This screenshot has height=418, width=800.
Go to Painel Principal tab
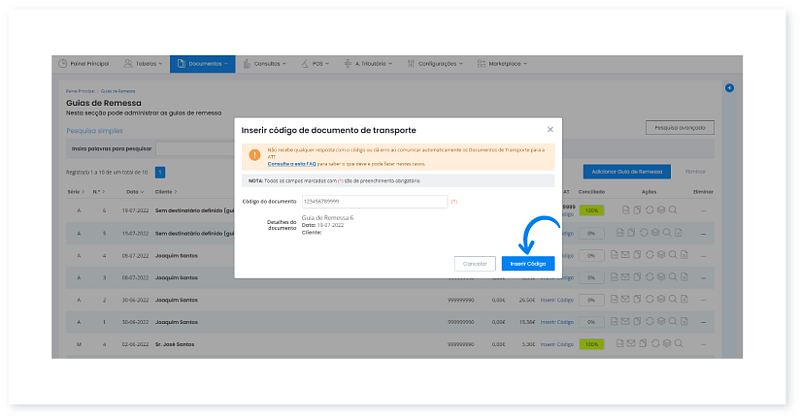pyautogui.click(x=84, y=63)
